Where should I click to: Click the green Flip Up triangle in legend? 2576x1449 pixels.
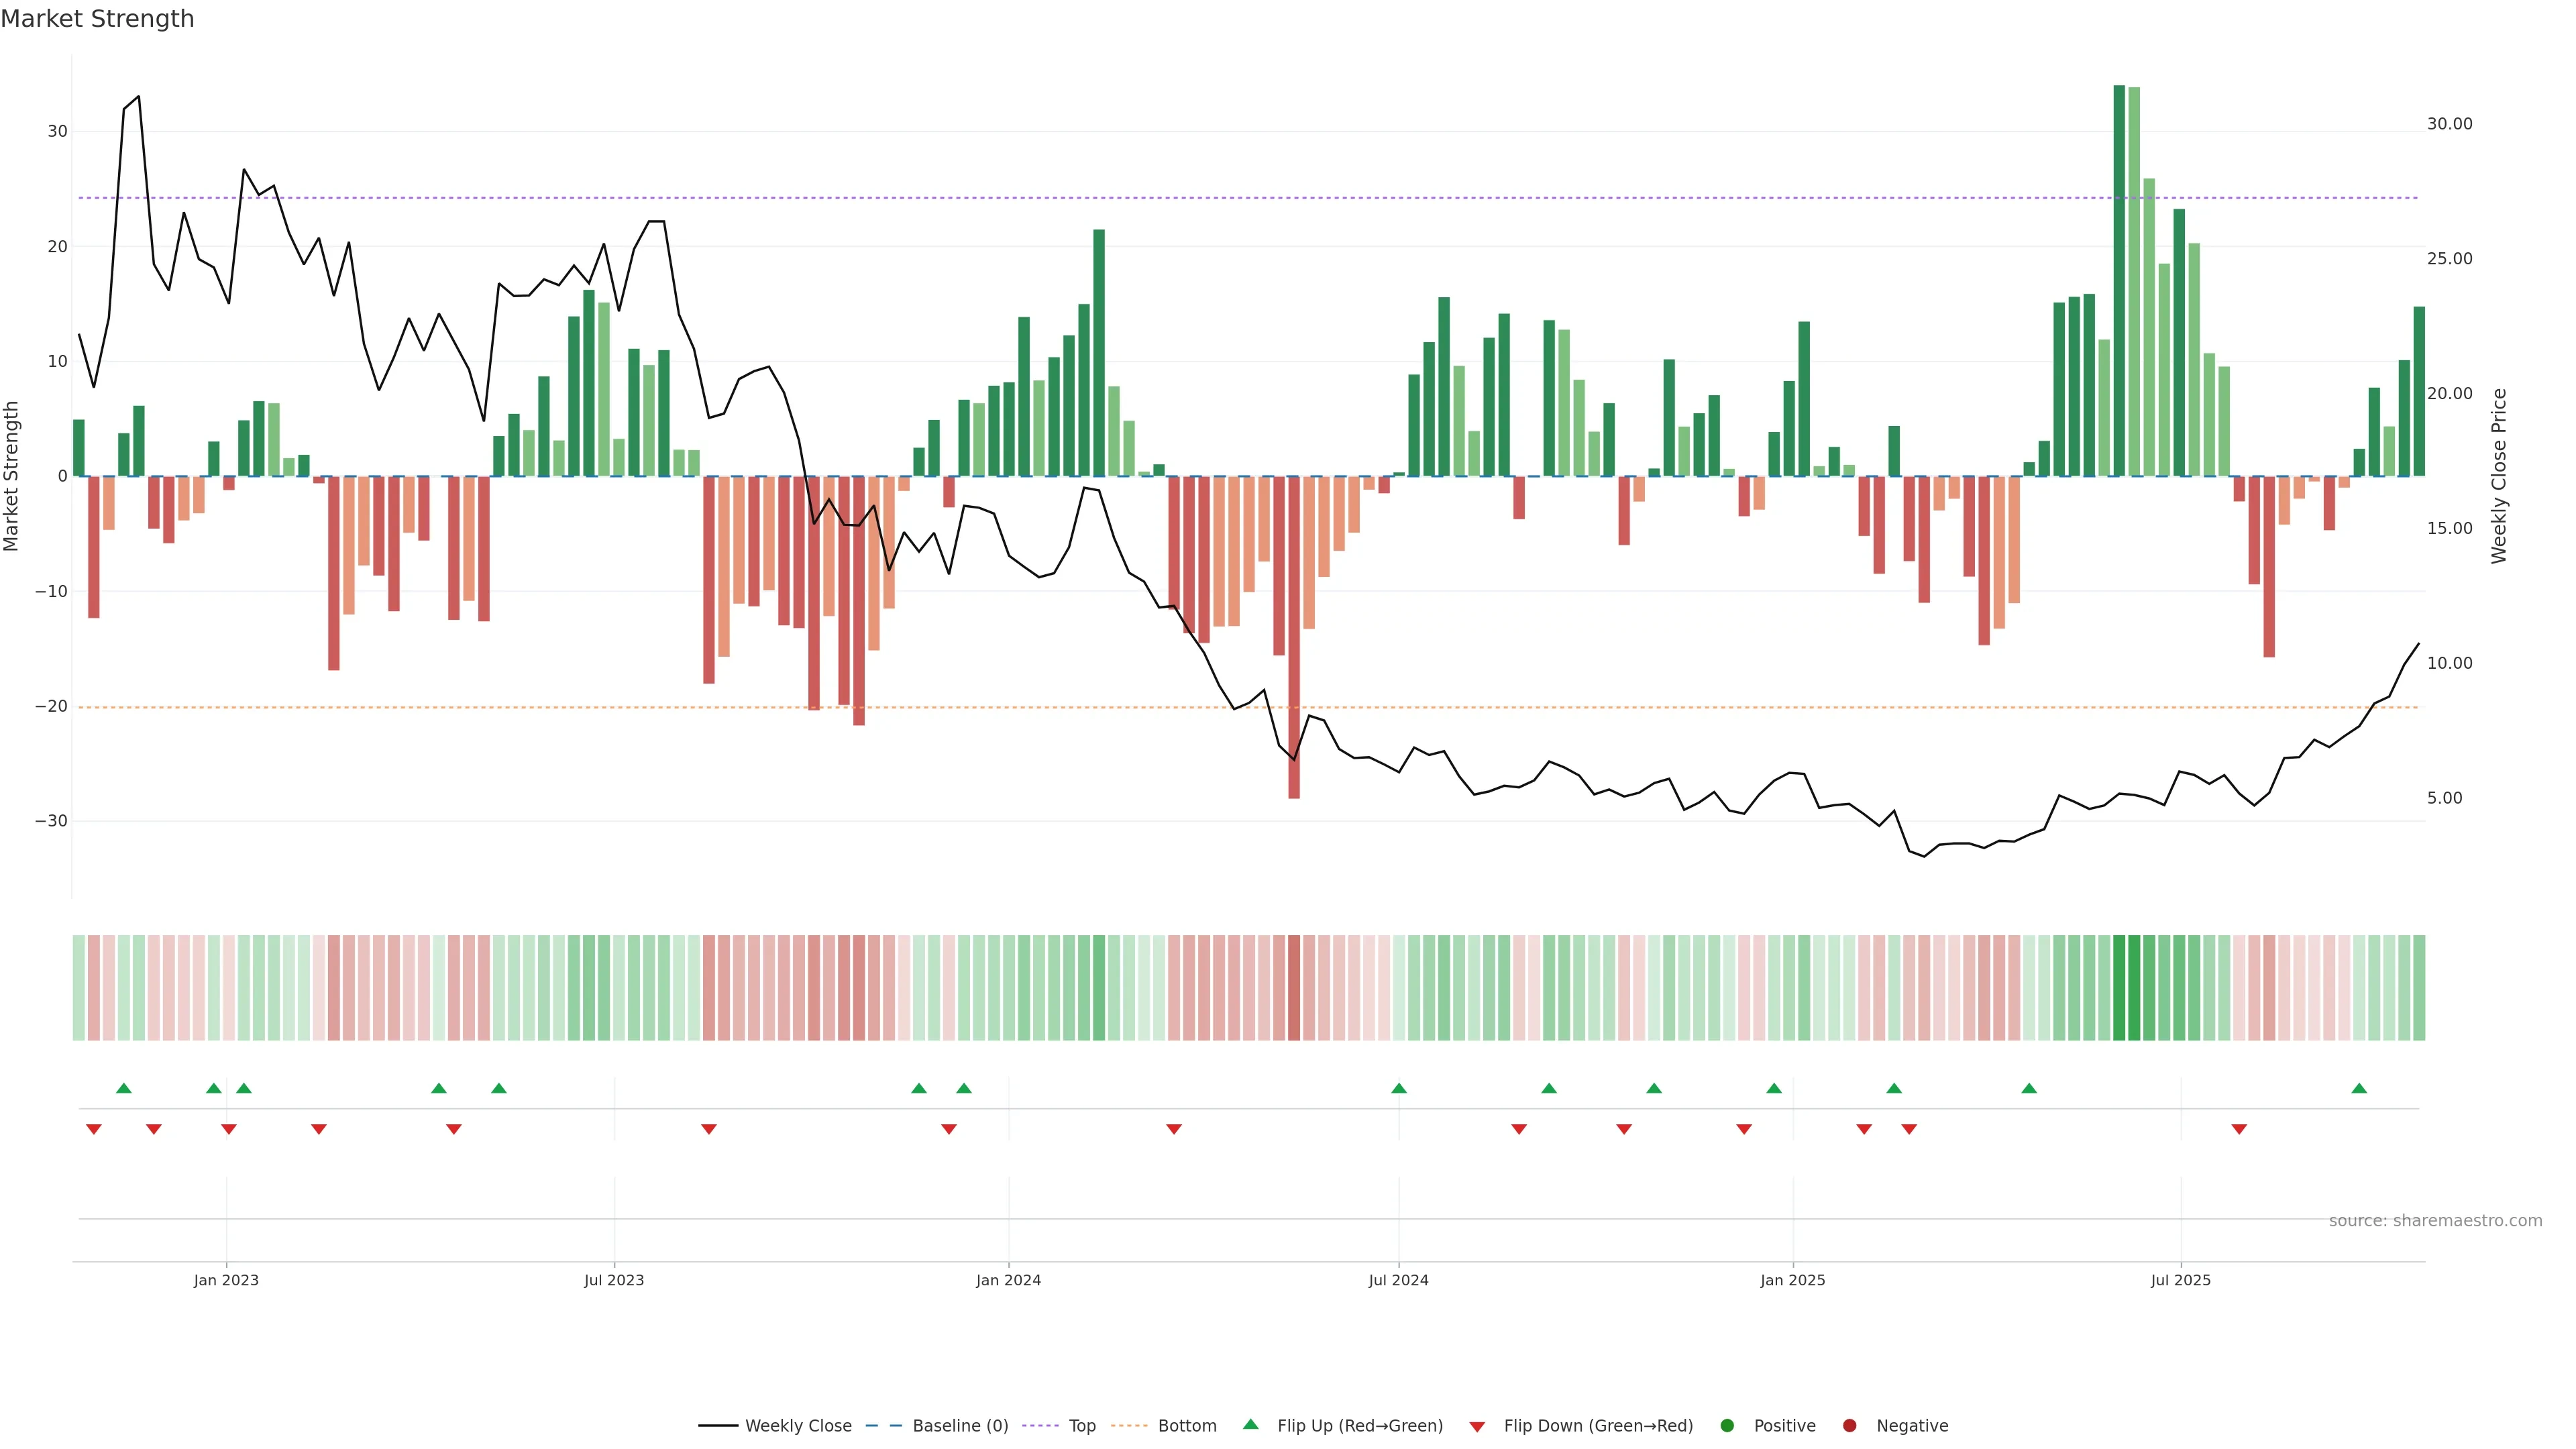[1250, 1424]
